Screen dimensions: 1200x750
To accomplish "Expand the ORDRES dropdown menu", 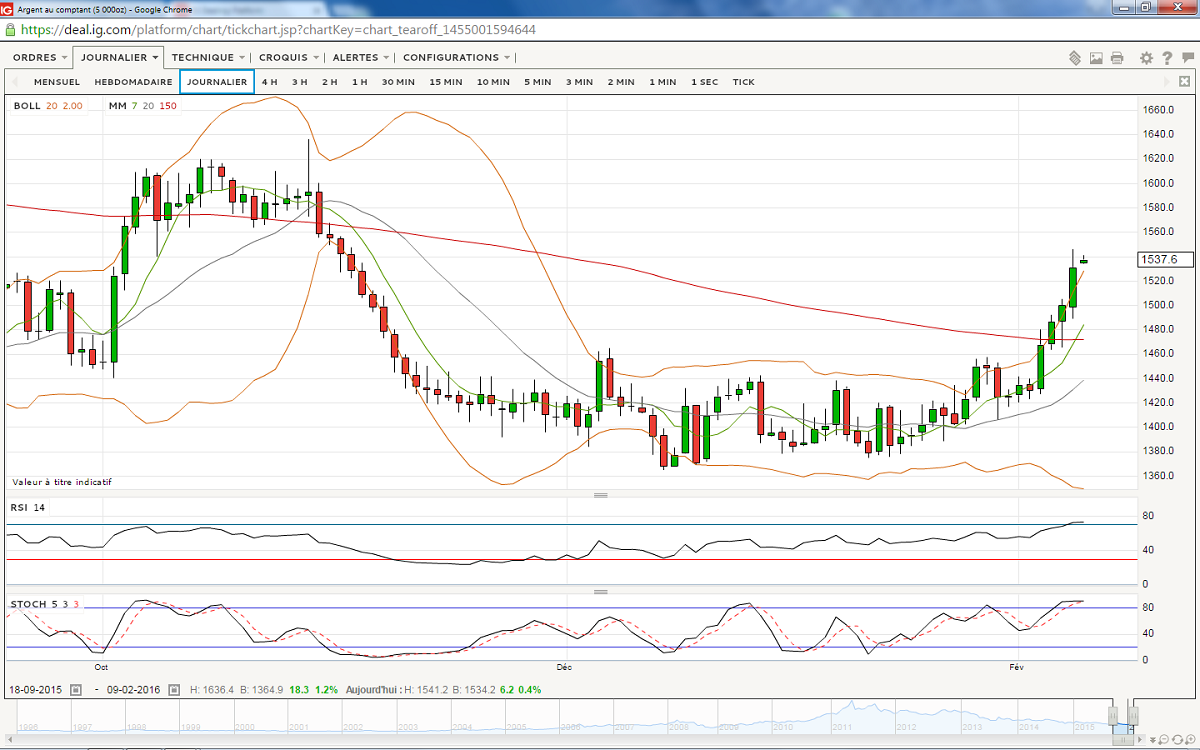I will pos(41,58).
